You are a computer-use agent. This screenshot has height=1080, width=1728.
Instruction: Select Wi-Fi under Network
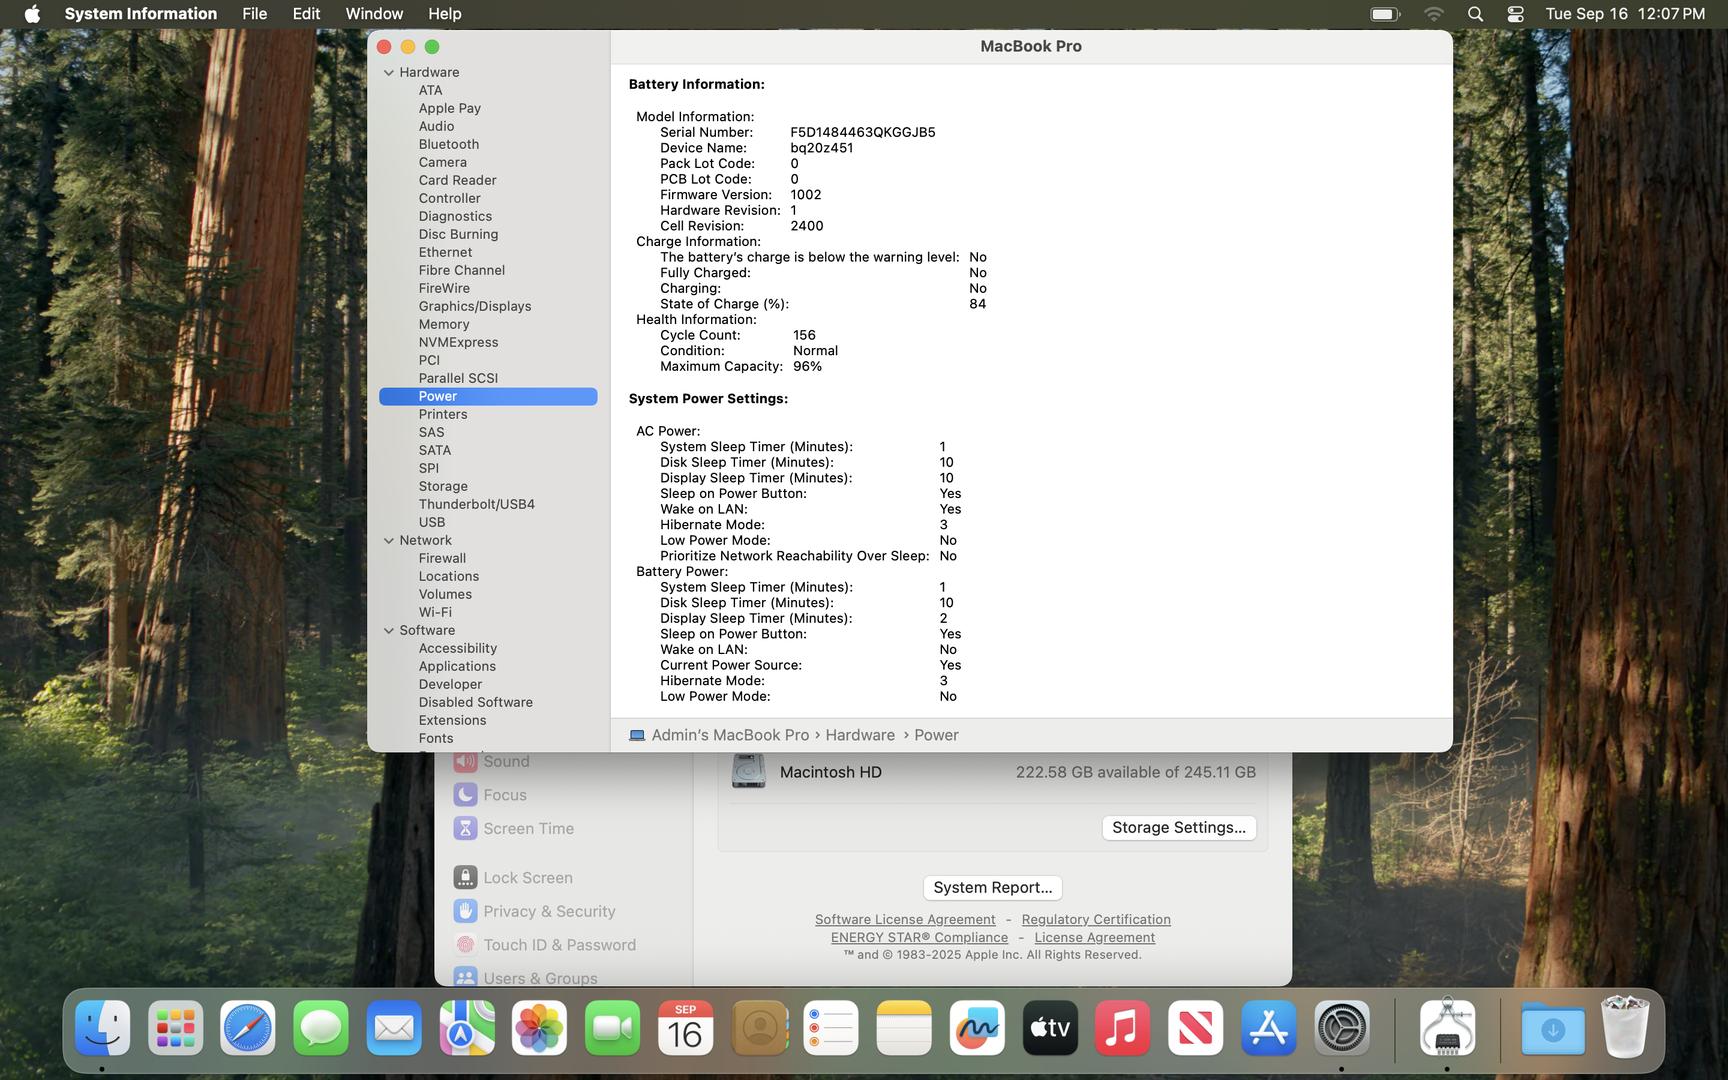coord(435,612)
